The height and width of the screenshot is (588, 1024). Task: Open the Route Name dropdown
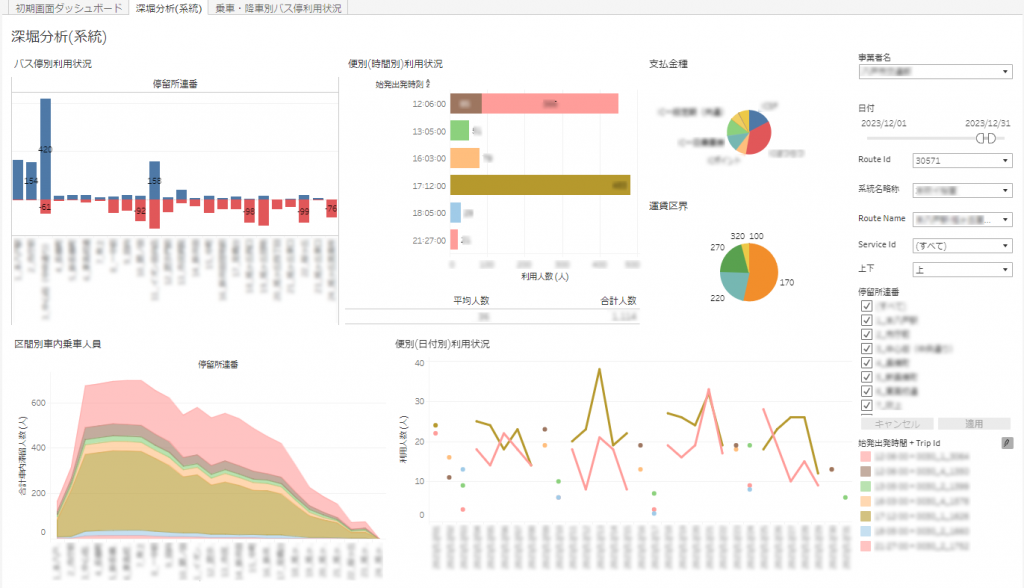963,220
